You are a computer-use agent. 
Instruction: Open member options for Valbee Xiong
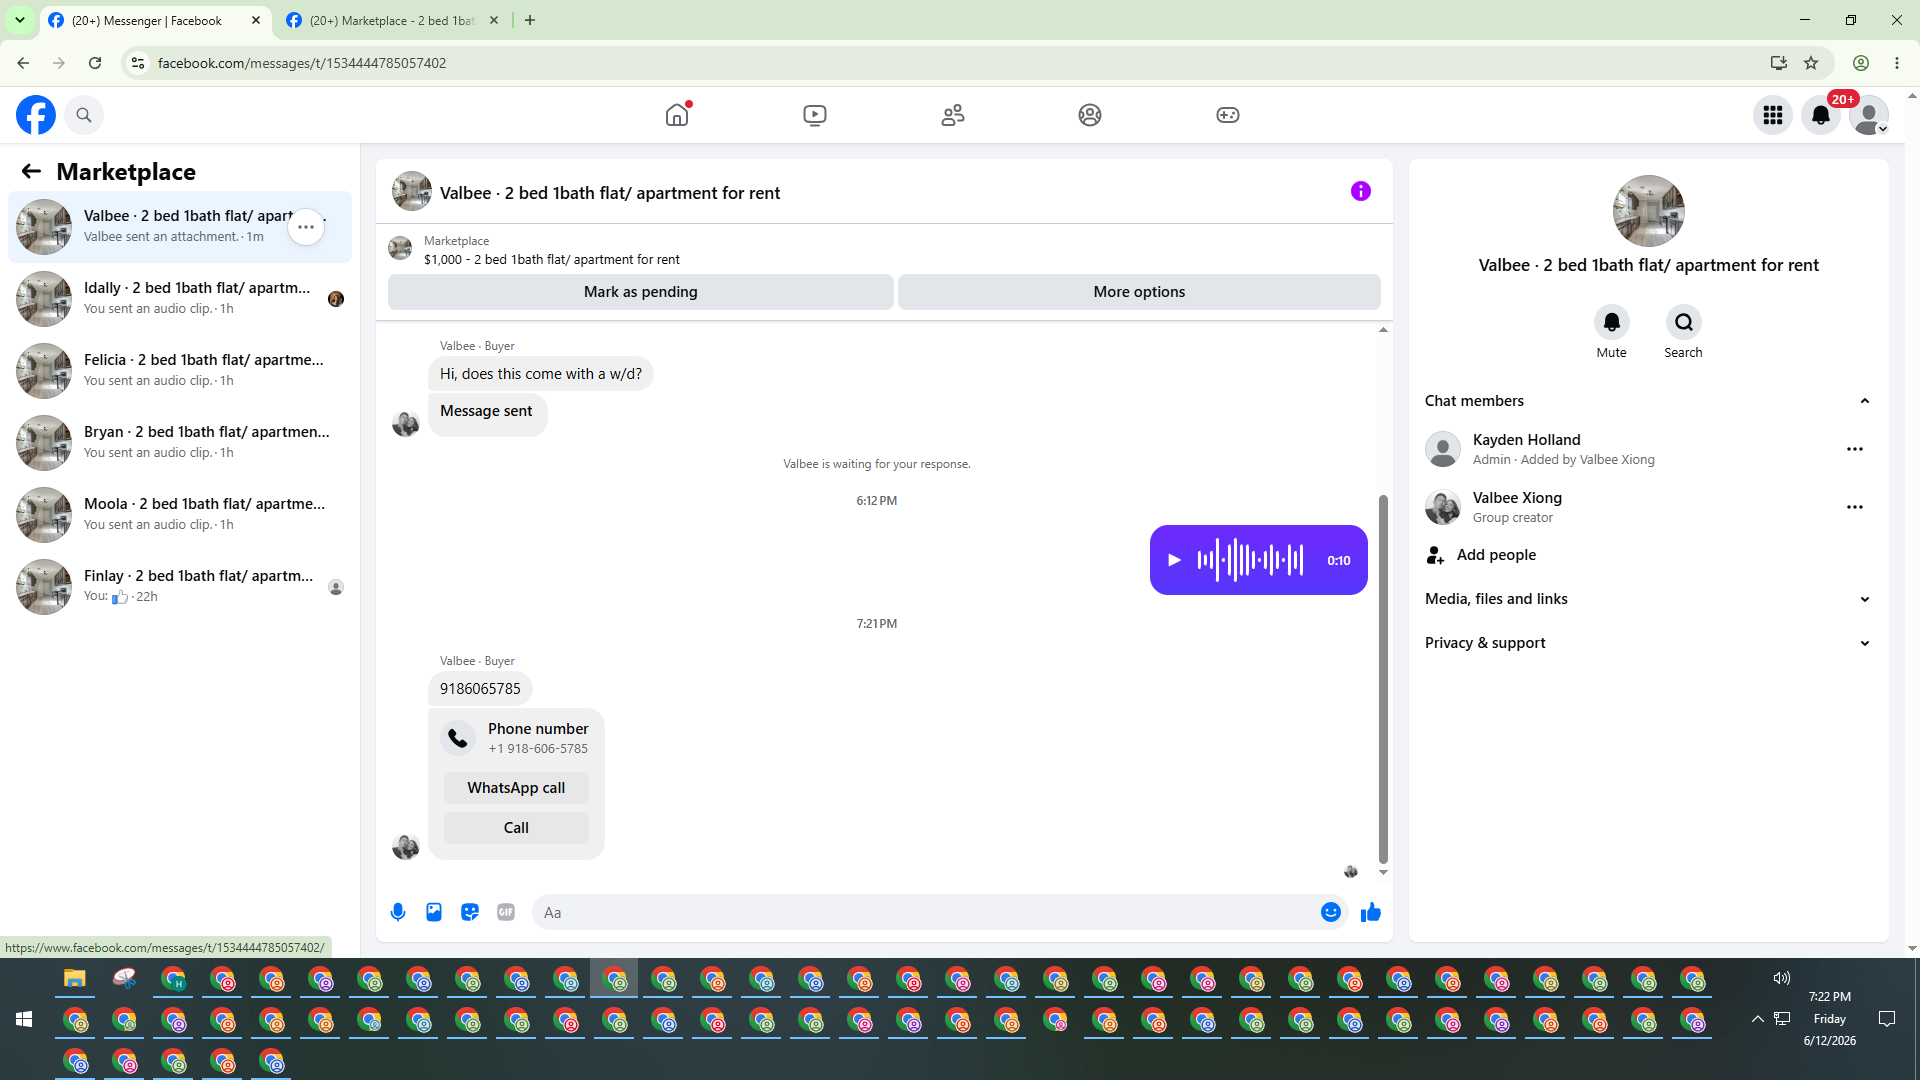(1855, 507)
